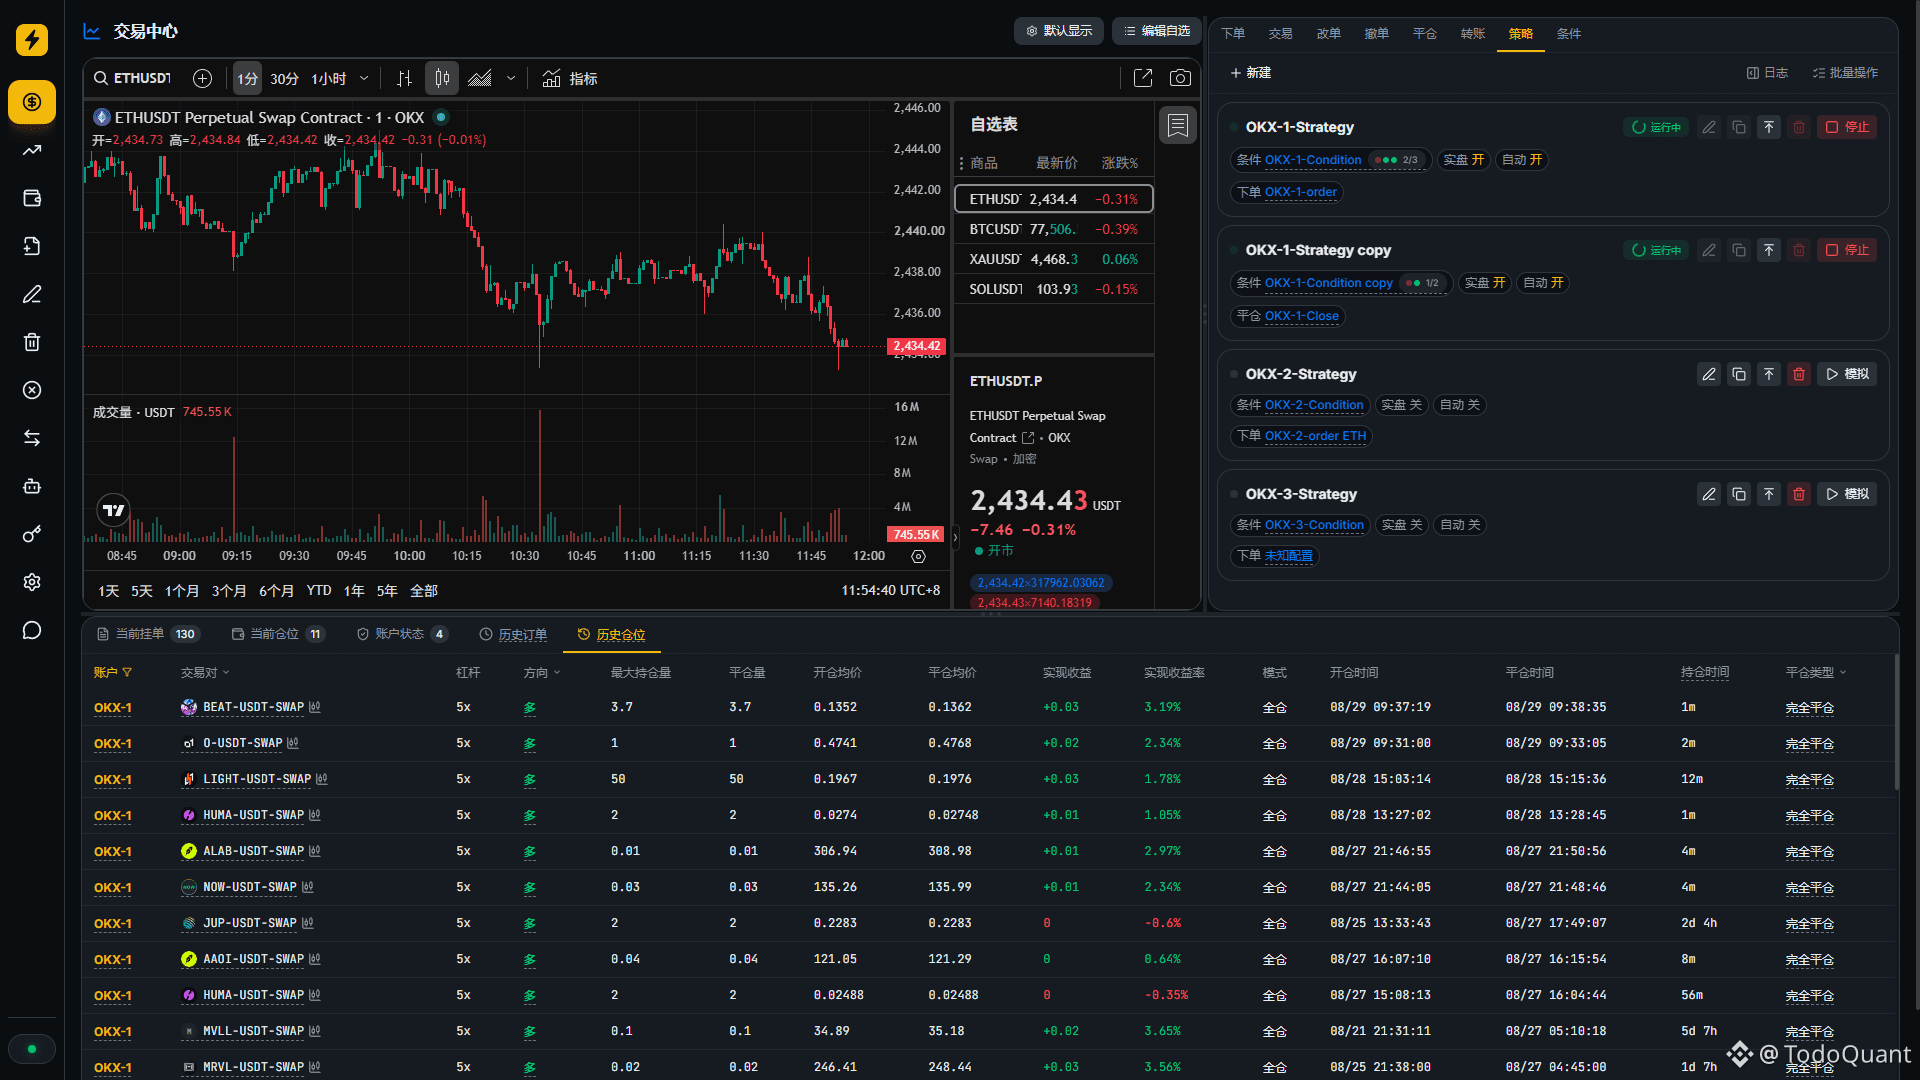Toggle 实盘 开 on OKX-1-Strategy
Viewport: 1920px width, 1080px height.
1463,160
